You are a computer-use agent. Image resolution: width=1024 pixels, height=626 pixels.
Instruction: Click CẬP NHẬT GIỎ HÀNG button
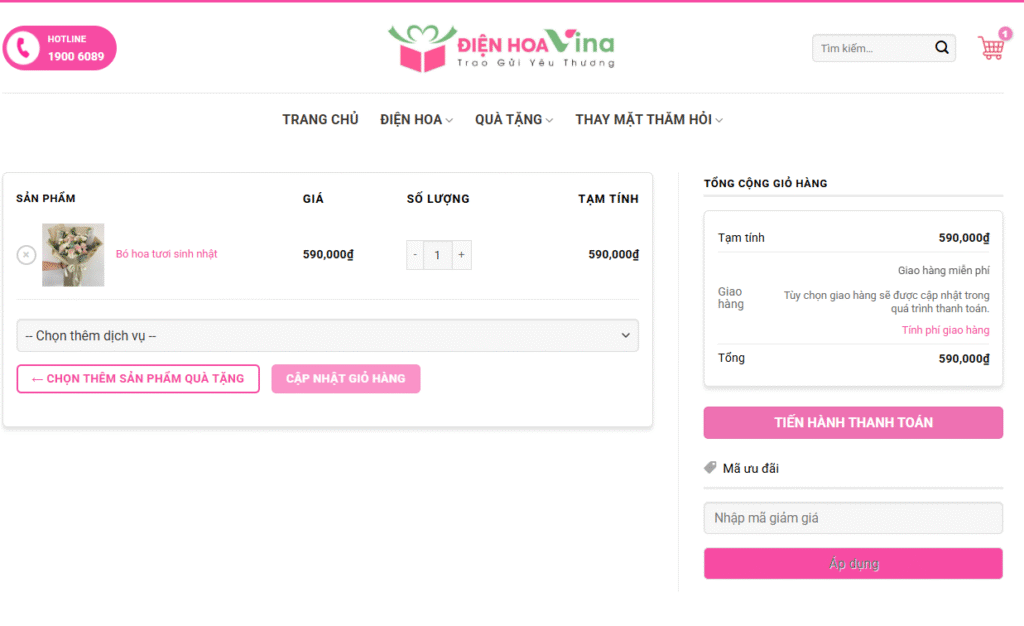tap(345, 379)
